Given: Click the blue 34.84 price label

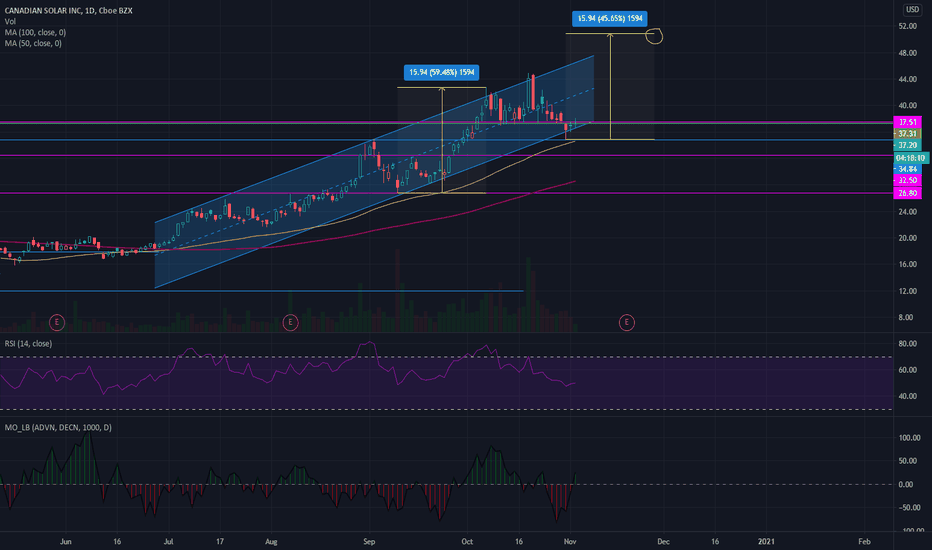Looking at the screenshot, I should pyautogui.click(x=908, y=169).
